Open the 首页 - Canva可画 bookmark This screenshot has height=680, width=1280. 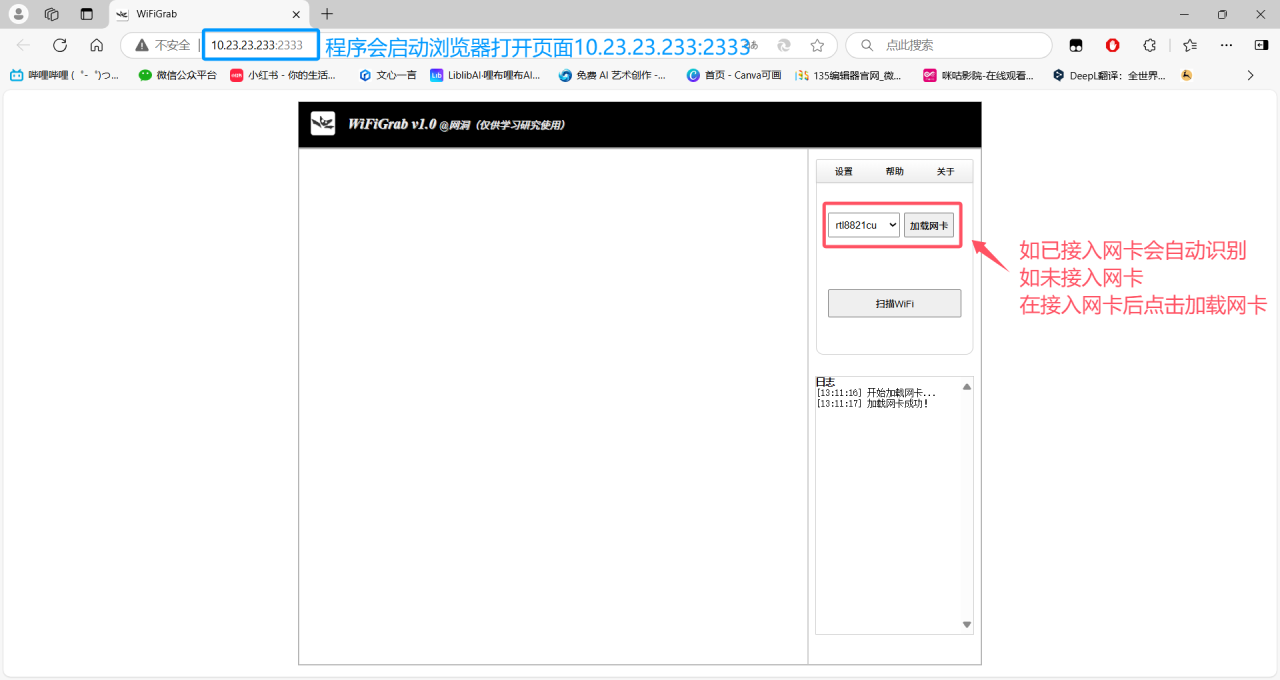click(x=734, y=75)
